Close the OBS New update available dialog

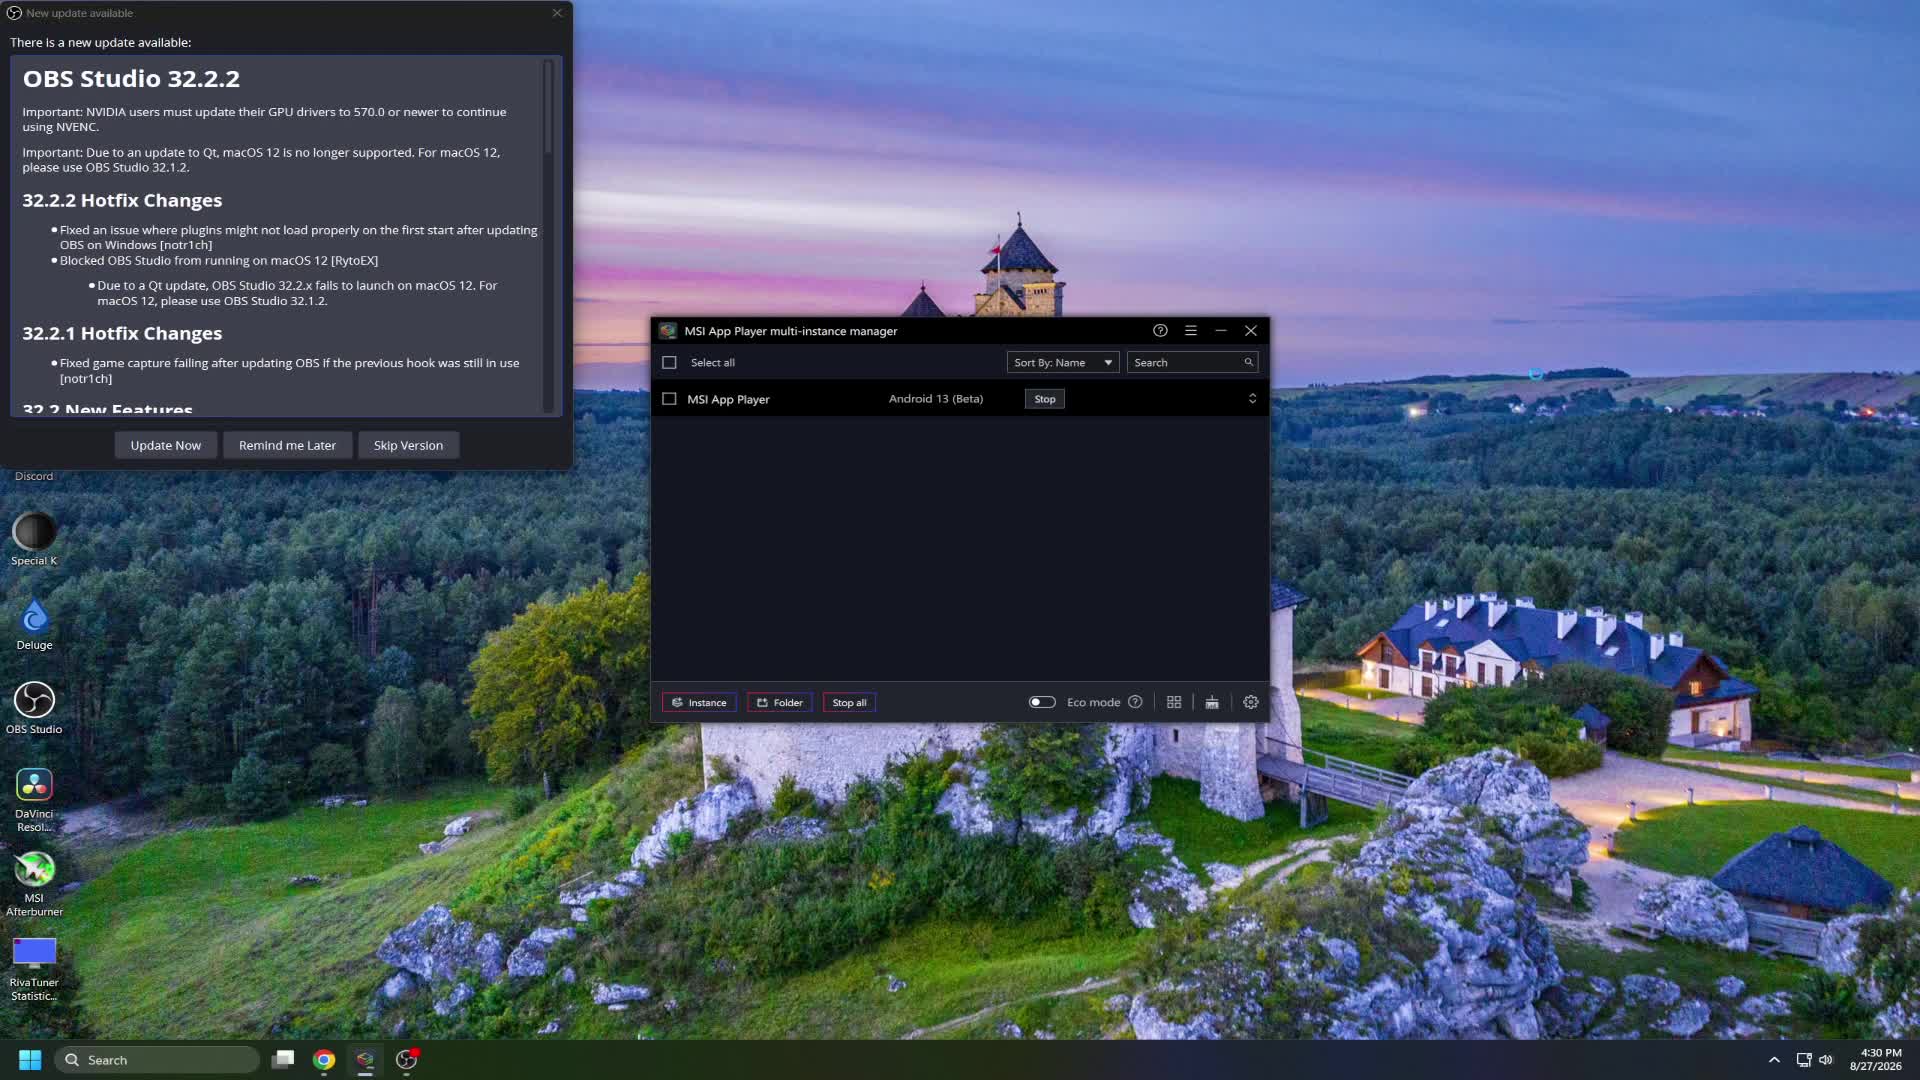click(x=557, y=13)
